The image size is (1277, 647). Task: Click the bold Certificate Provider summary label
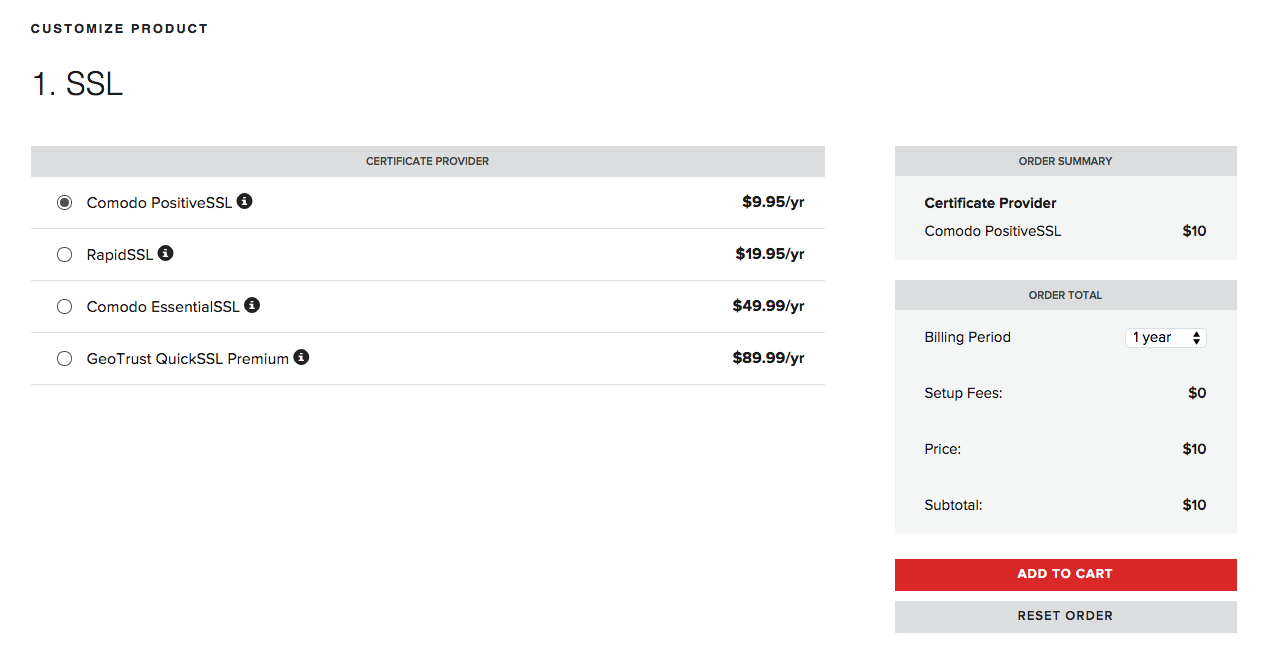(990, 203)
